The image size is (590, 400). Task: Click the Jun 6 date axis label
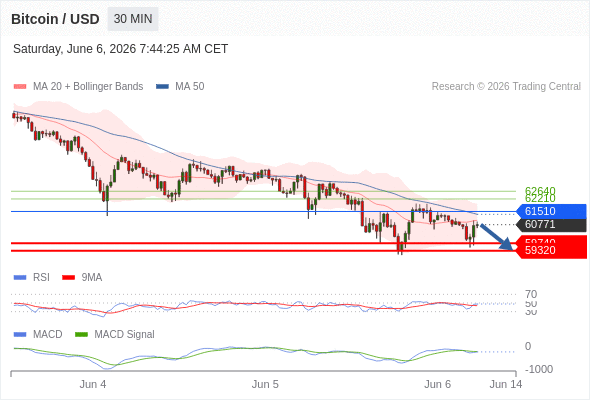pyautogui.click(x=438, y=385)
